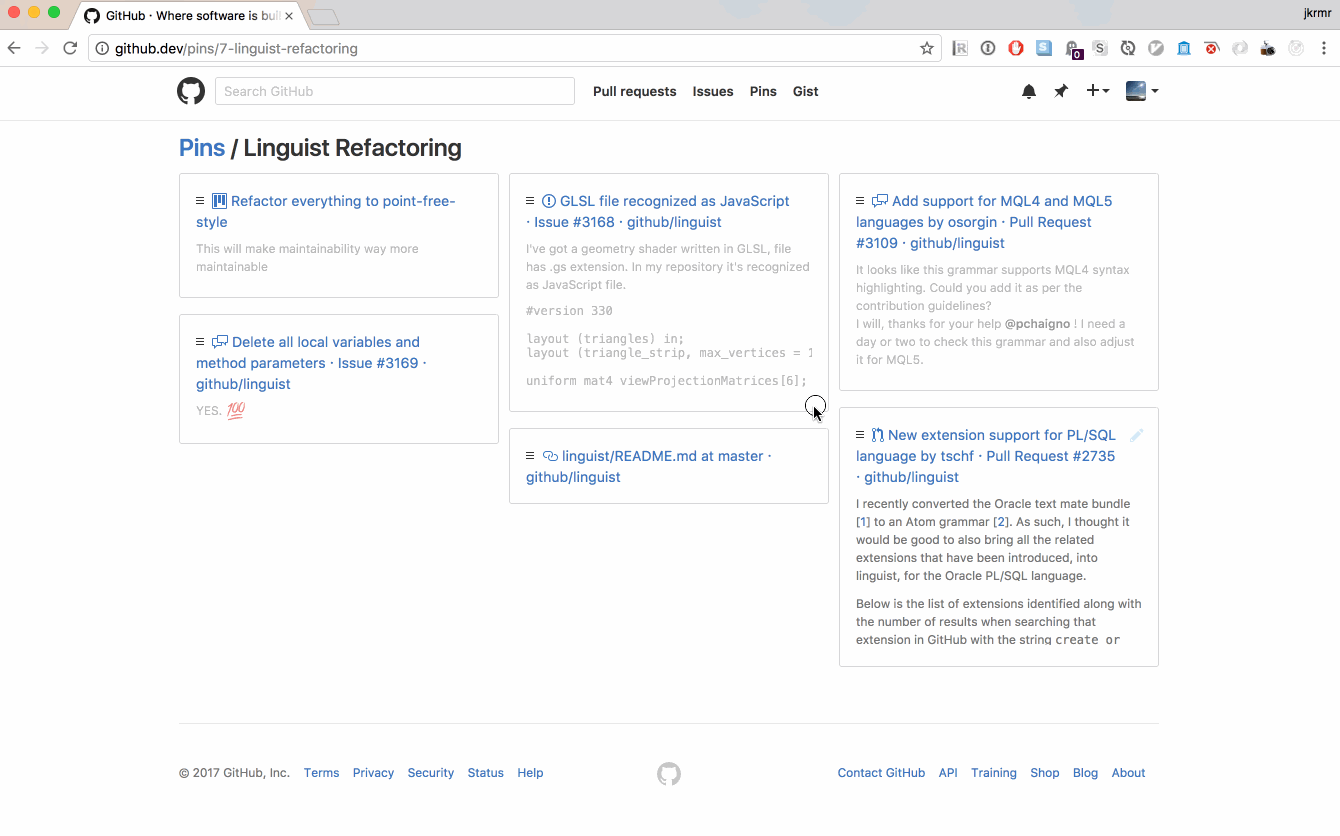
Task: Open the Help footer link
Action: [x=531, y=773]
